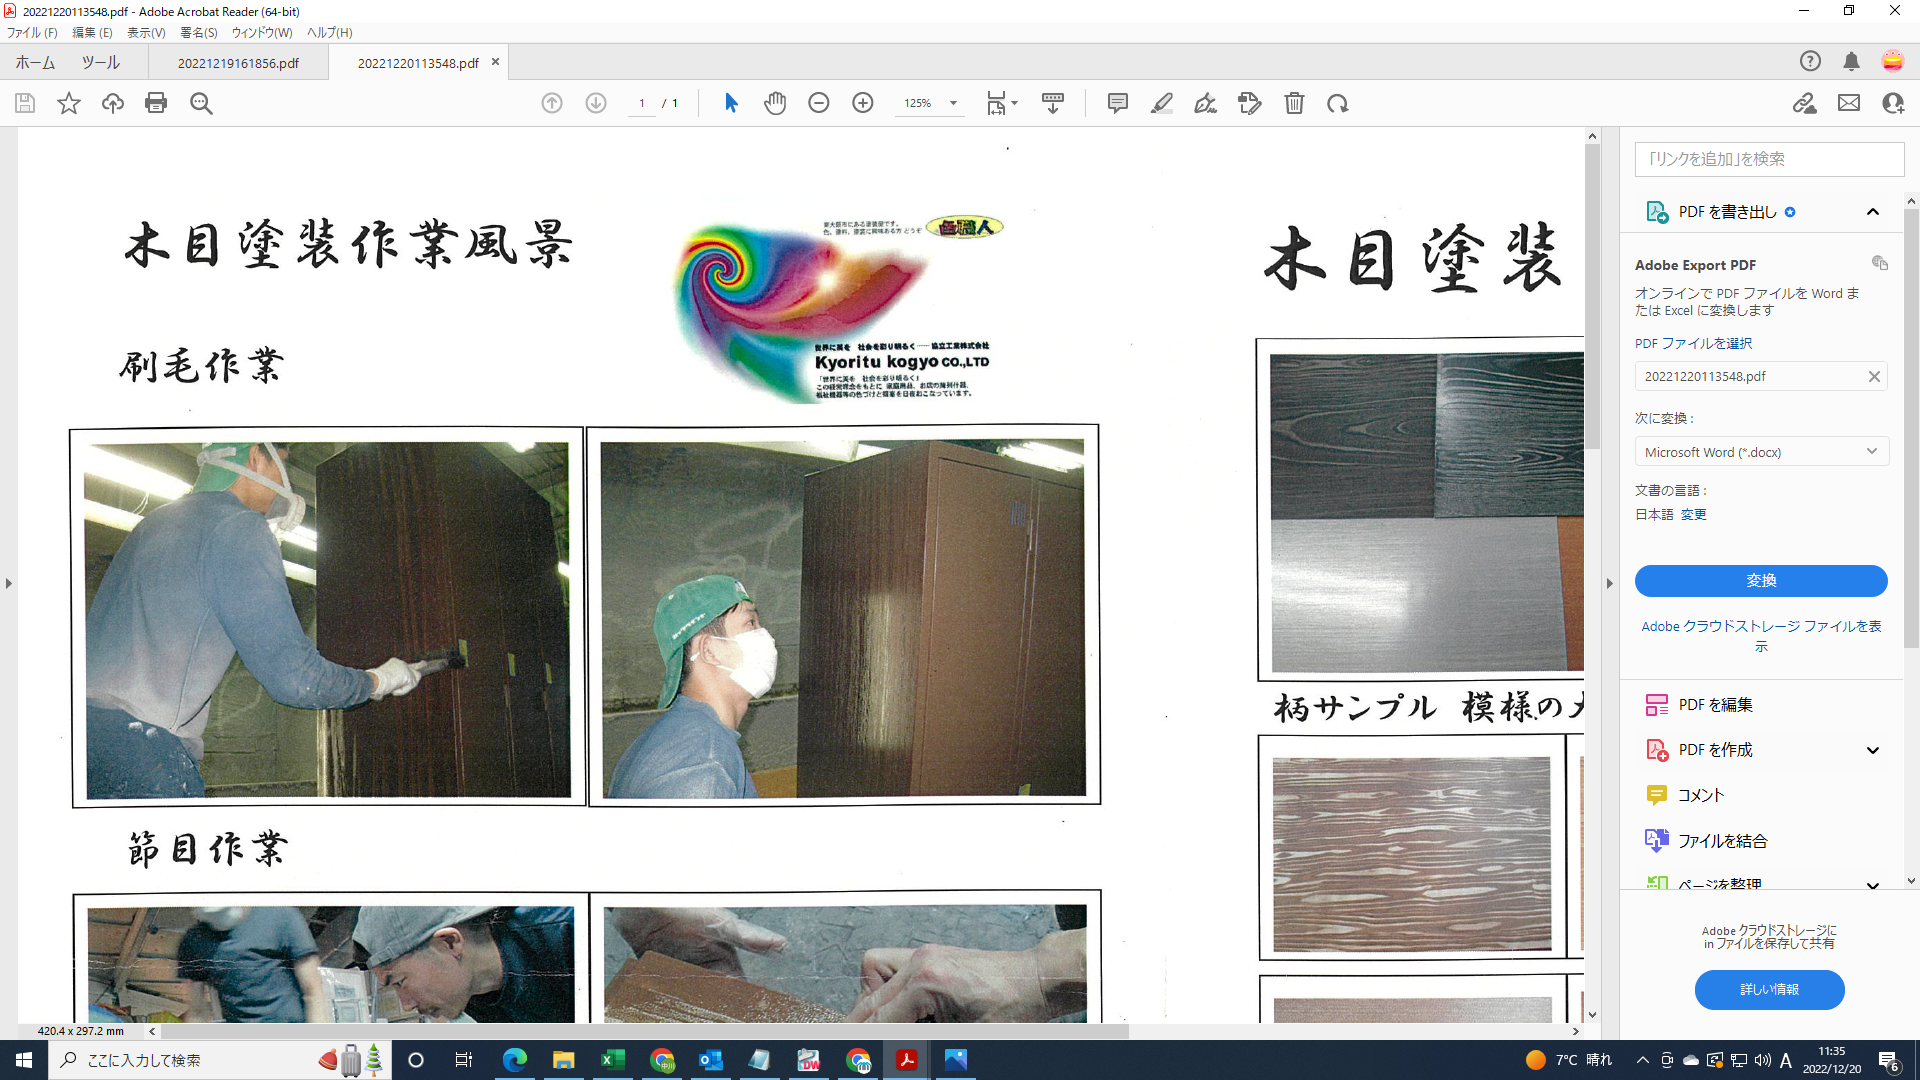Click the document vertical scrollbar thumb
Image resolution: width=1920 pixels, height=1080 pixels.
pos(1592,298)
